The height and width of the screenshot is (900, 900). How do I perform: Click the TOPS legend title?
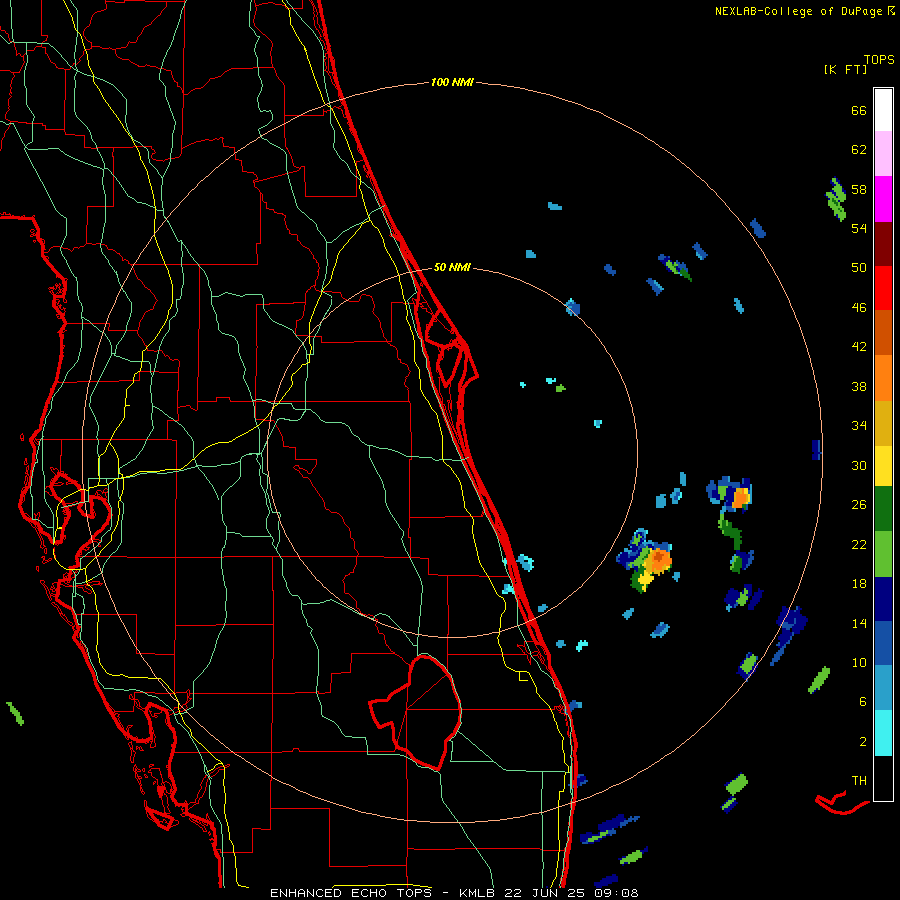click(x=879, y=59)
